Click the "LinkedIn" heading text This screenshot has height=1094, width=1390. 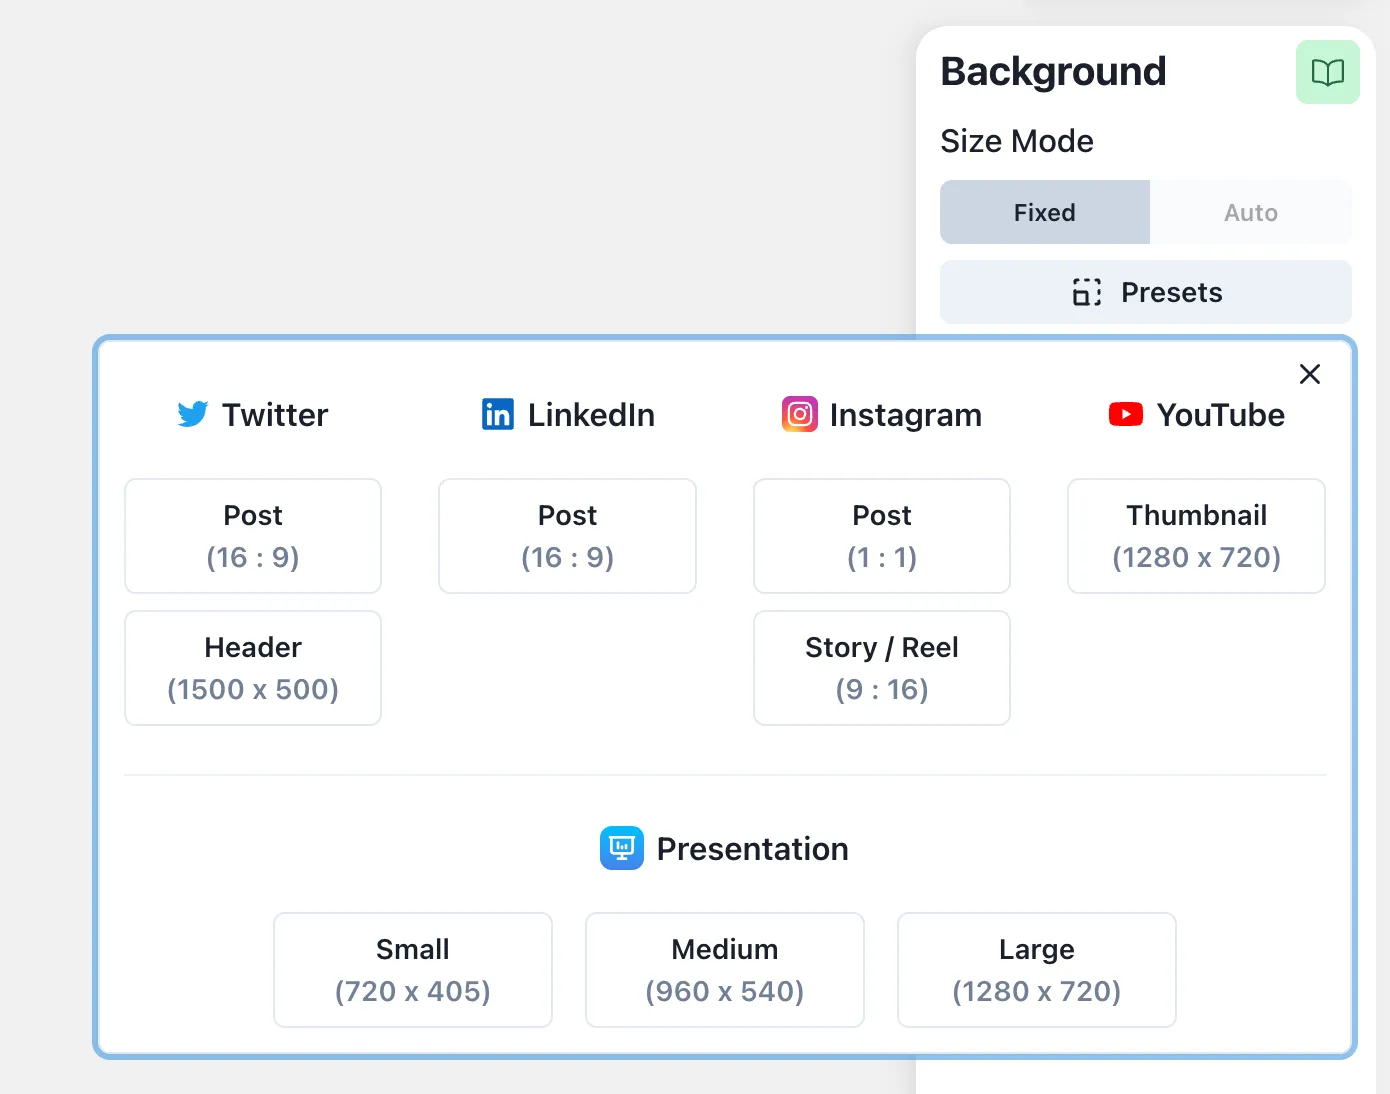(591, 415)
